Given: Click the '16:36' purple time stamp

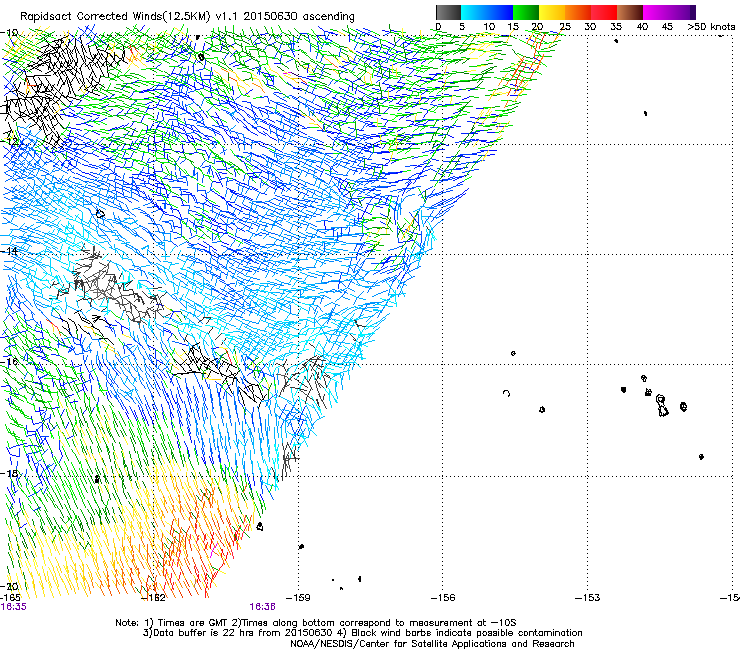Looking at the screenshot, I should [x=262, y=607].
